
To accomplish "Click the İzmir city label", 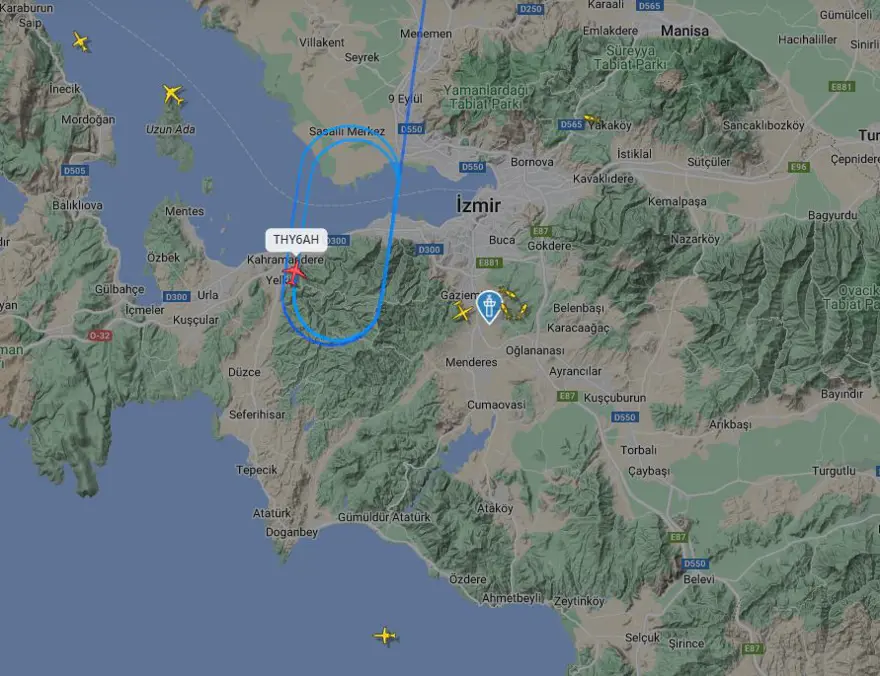I will (478, 205).
